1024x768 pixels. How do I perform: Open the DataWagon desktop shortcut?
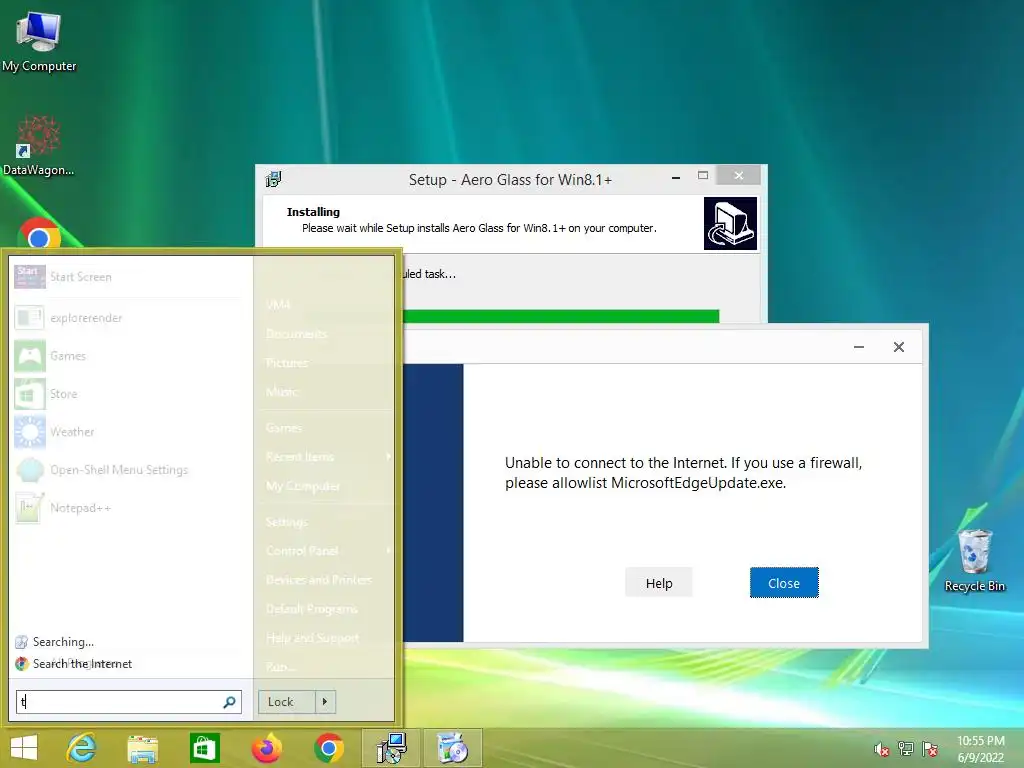39,146
